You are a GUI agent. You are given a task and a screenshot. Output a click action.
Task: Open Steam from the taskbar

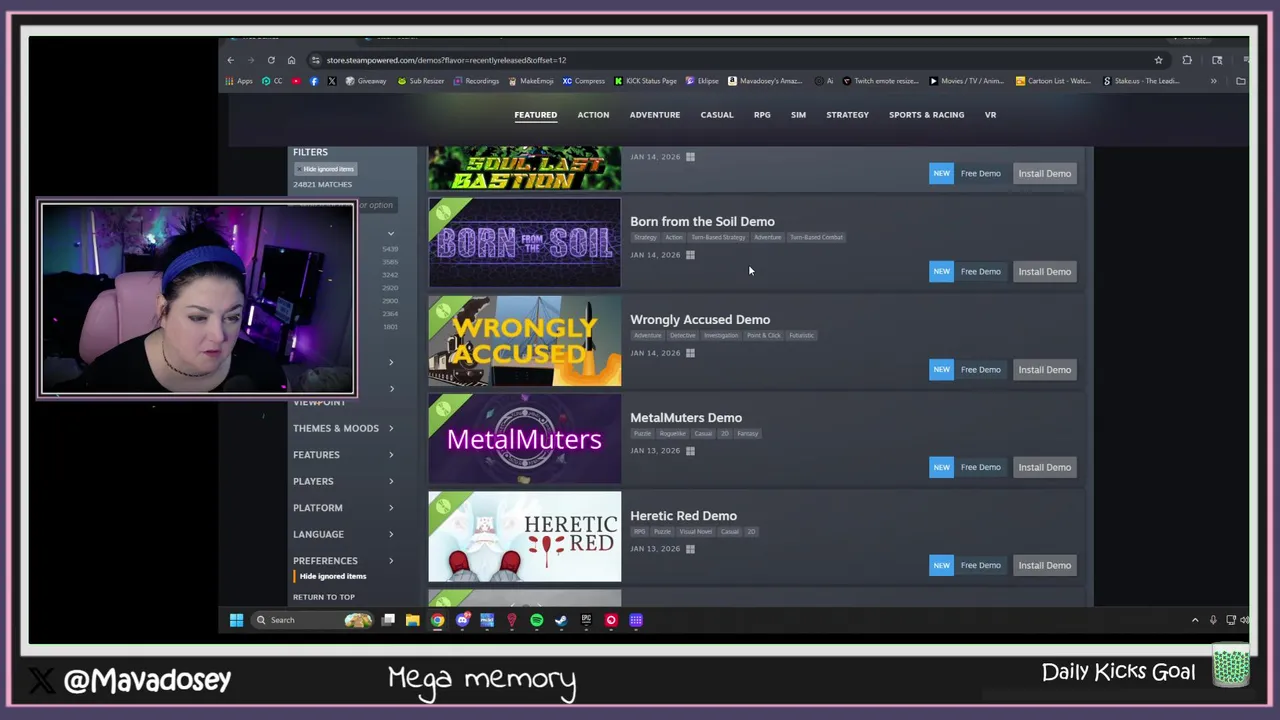[x=561, y=620]
